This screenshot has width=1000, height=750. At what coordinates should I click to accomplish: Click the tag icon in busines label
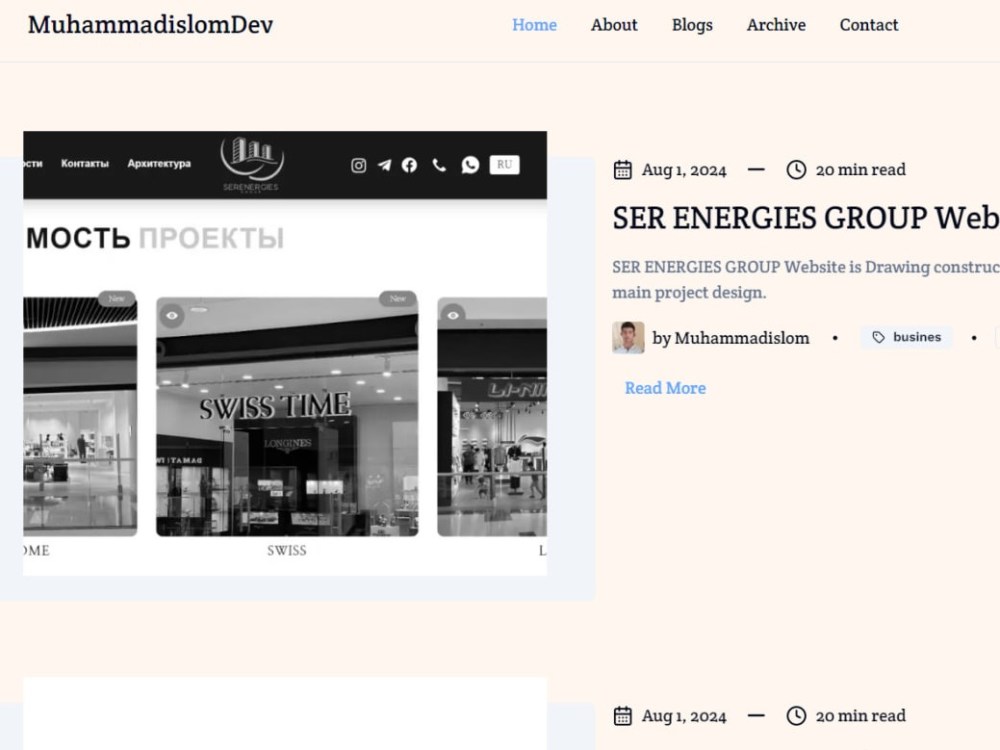[878, 337]
